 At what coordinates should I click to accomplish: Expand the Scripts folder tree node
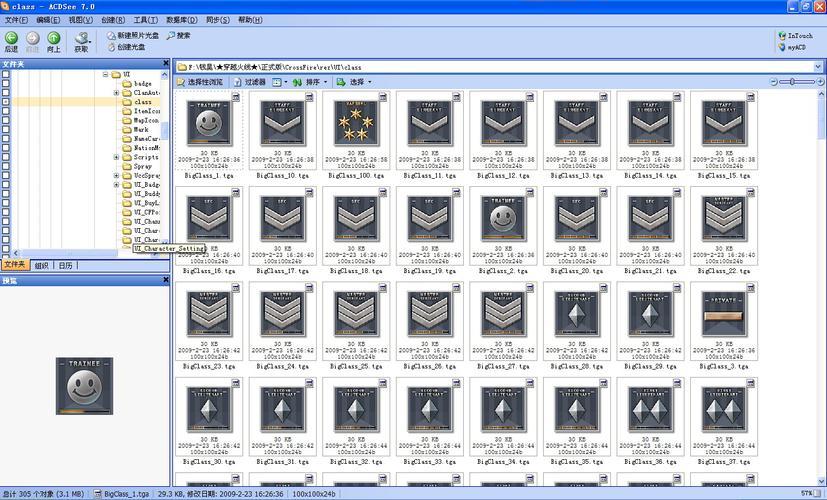(x=116, y=157)
